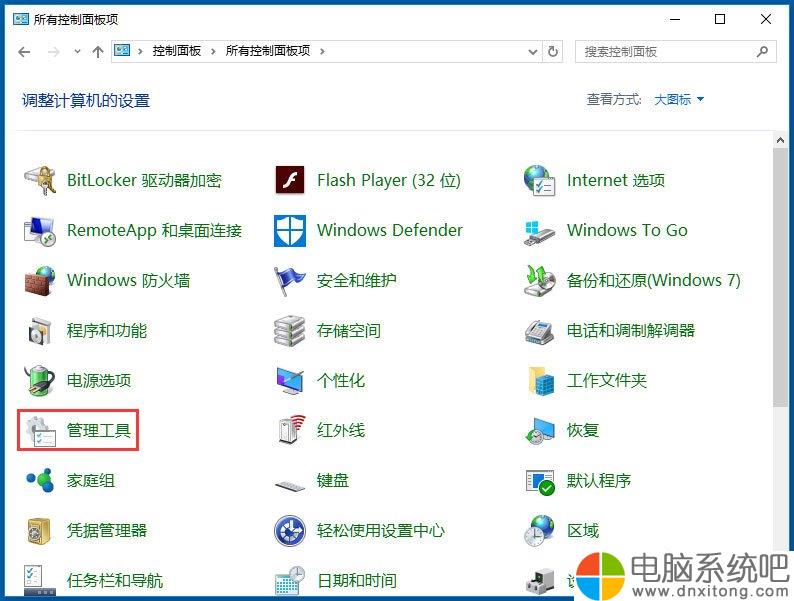Click the scrollbar up arrow
Screen dimensions: 794x601
click(x=780, y=140)
